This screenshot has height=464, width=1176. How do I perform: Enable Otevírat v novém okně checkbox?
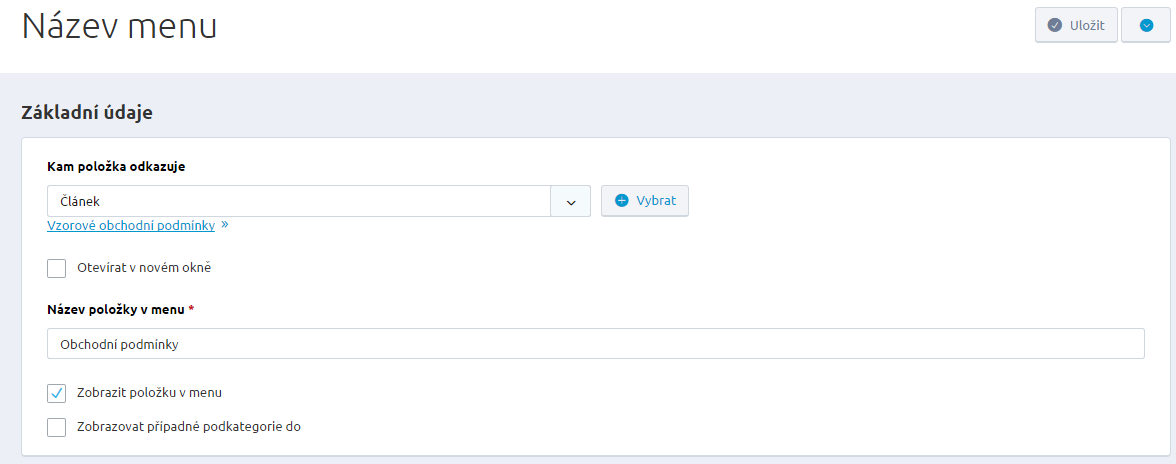coord(57,268)
